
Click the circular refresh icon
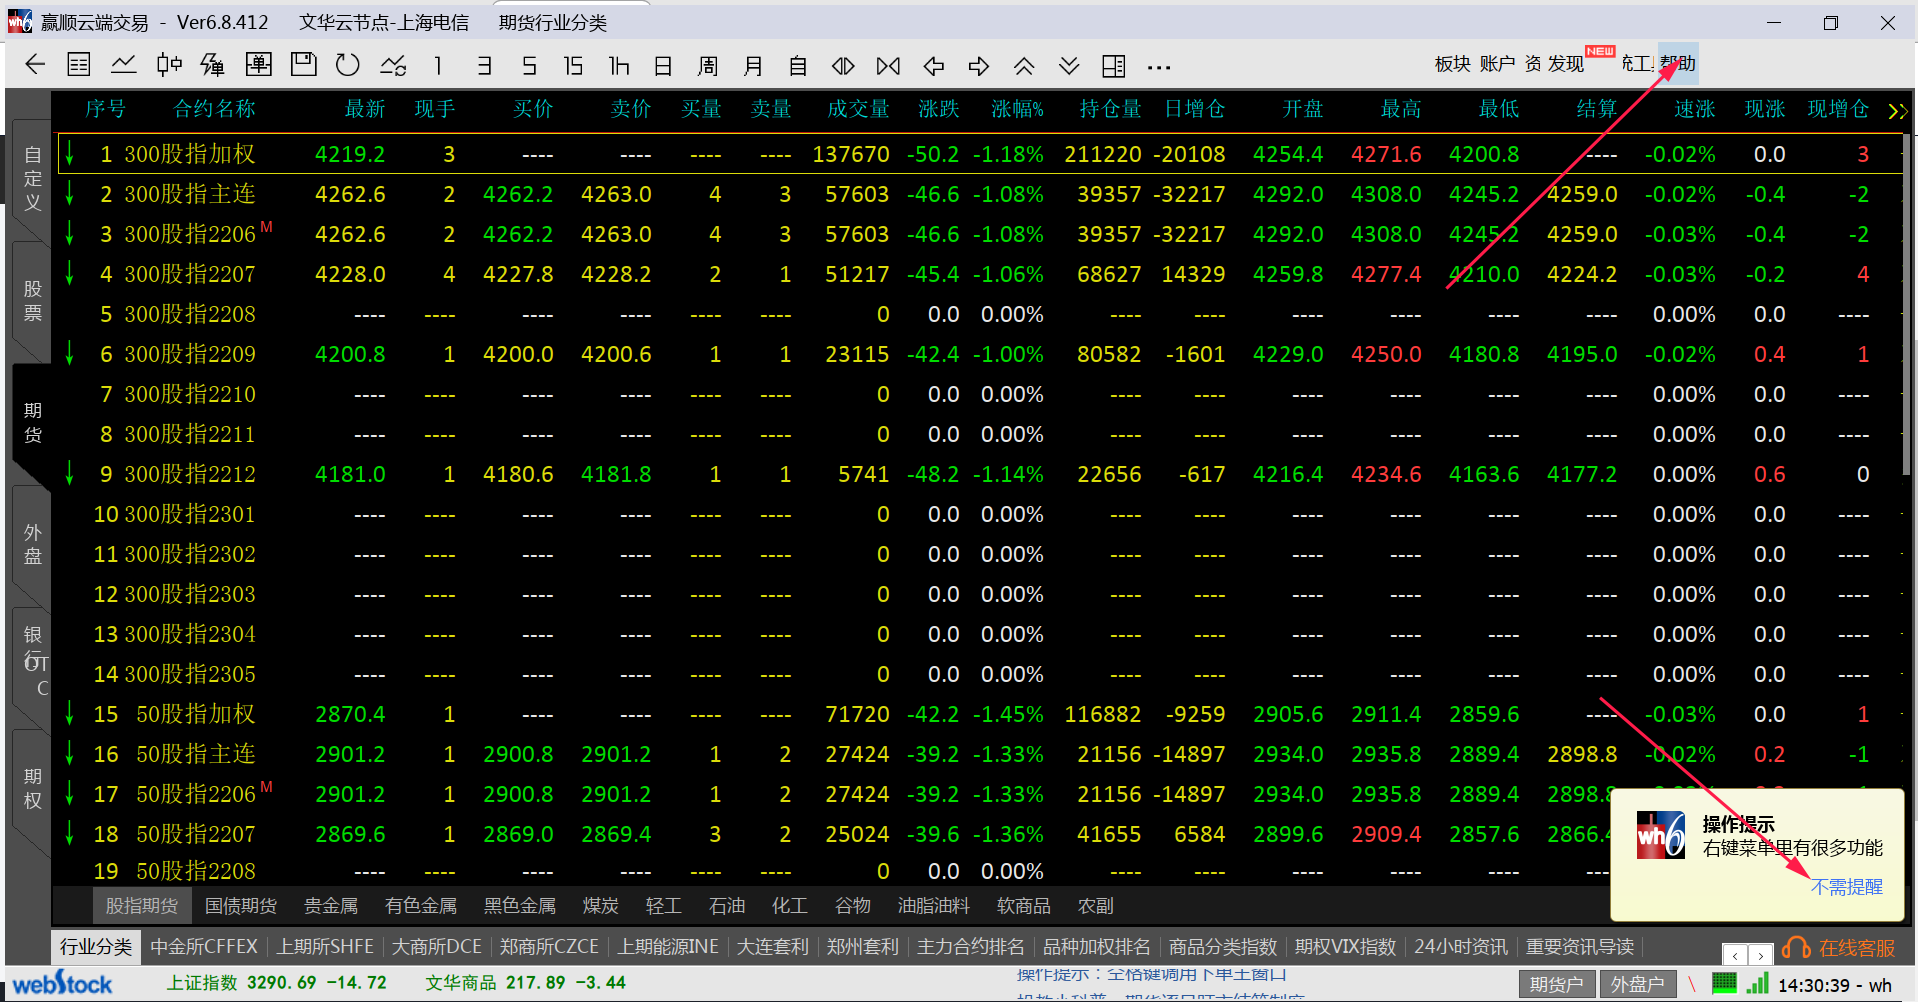tap(348, 65)
